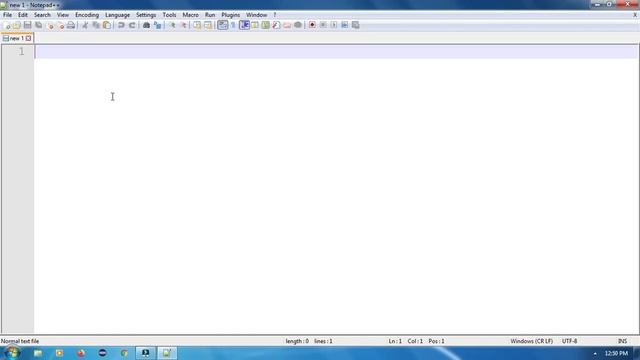
Task: Print the document from toolbar
Action: (71, 25)
